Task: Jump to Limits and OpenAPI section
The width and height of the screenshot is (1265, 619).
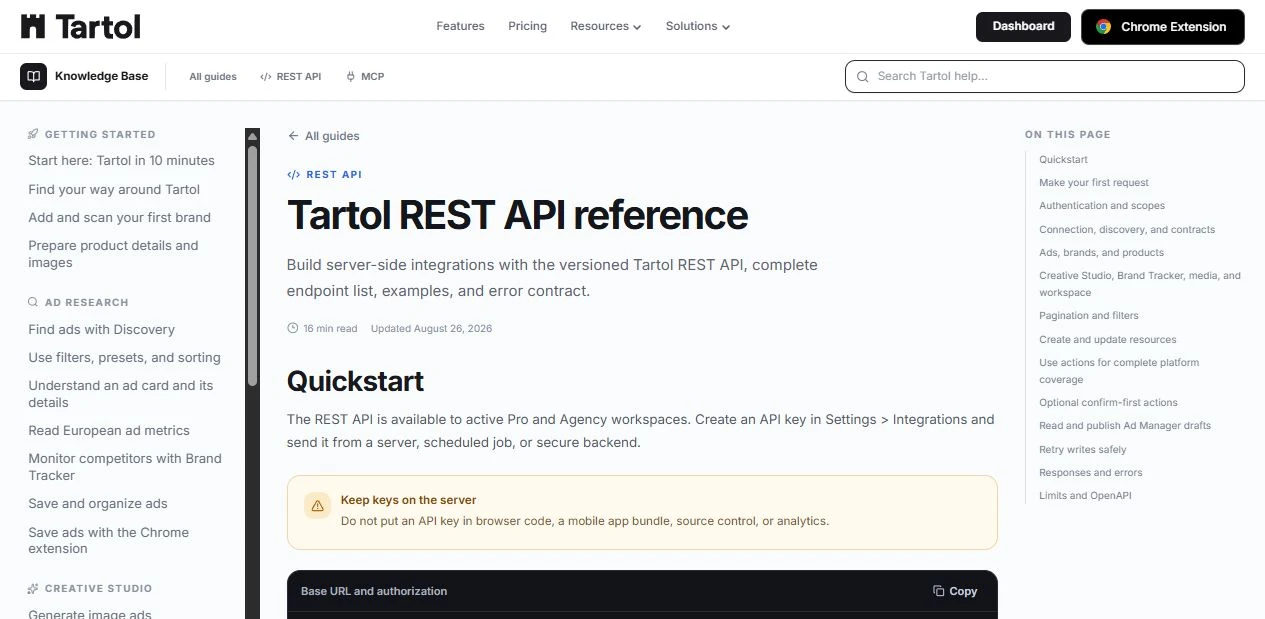Action: click(x=1085, y=495)
